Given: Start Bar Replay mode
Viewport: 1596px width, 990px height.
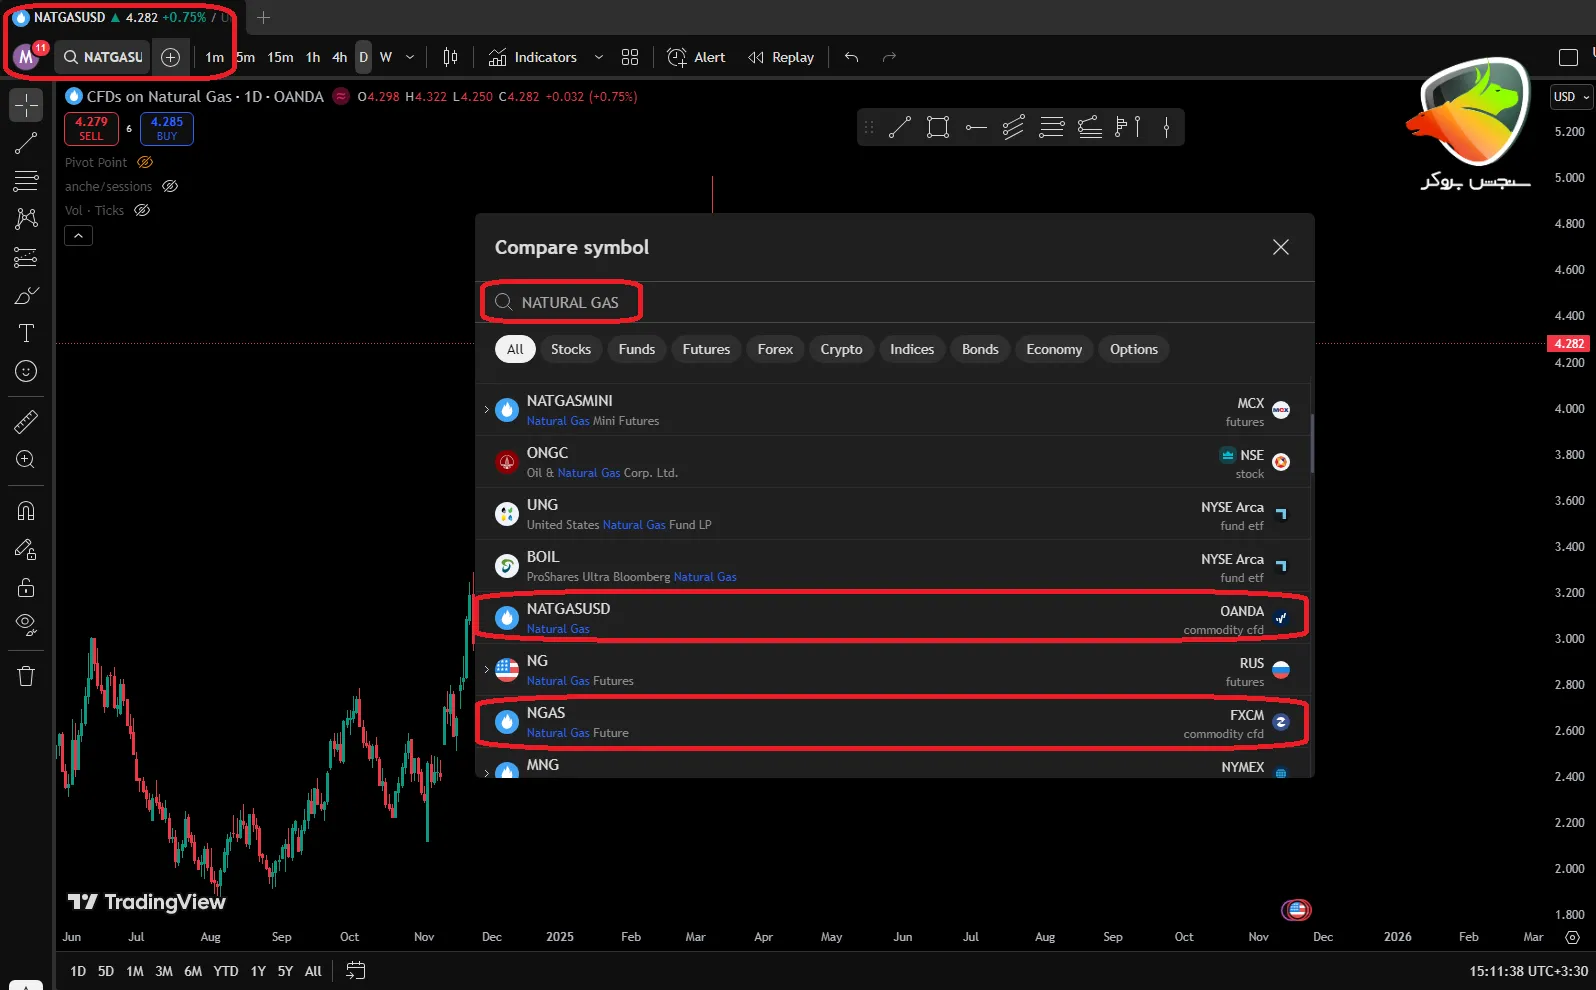Looking at the screenshot, I should tap(781, 57).
